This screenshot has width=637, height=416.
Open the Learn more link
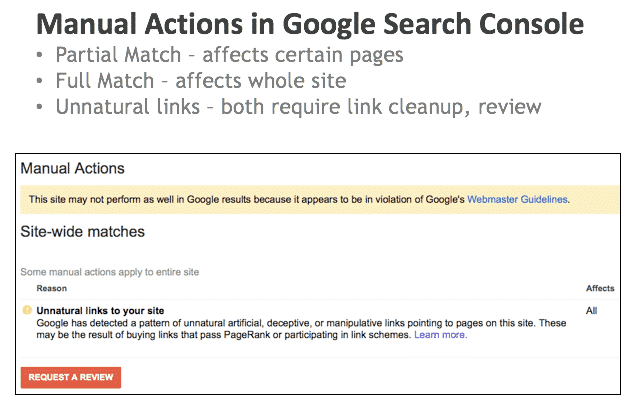(x=440, y=335)
